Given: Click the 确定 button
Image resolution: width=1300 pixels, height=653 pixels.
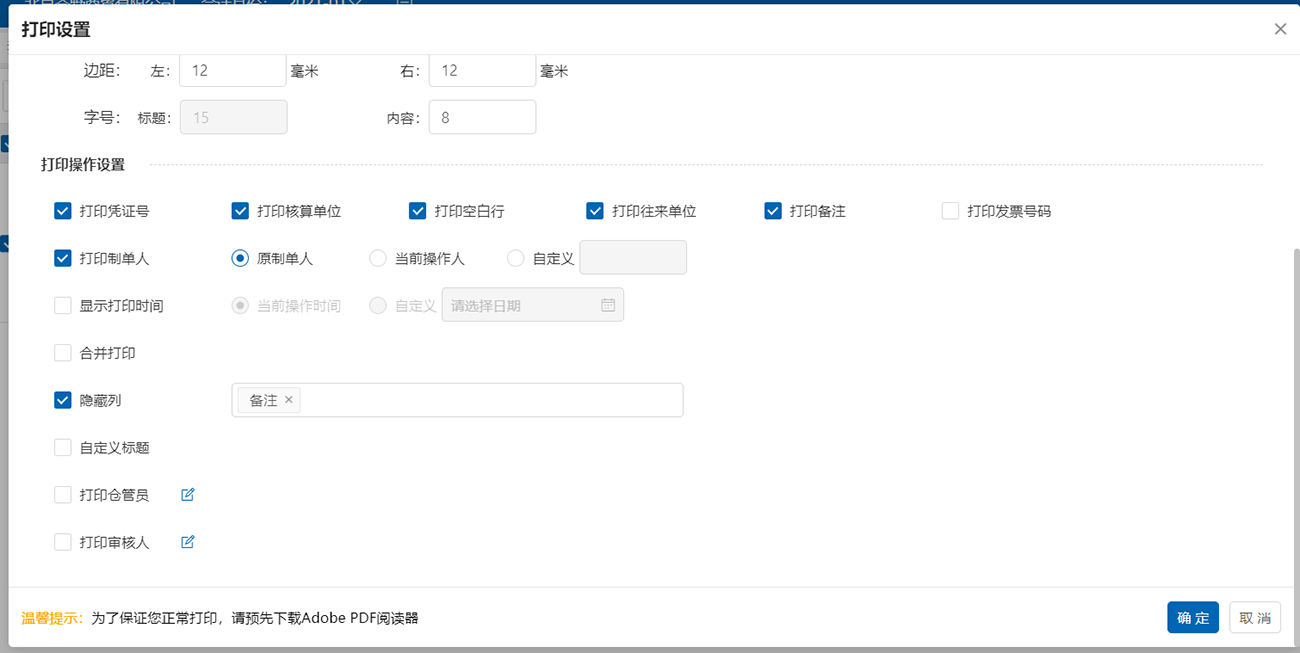Looking at the screenshot, I should click(1193, 618).
